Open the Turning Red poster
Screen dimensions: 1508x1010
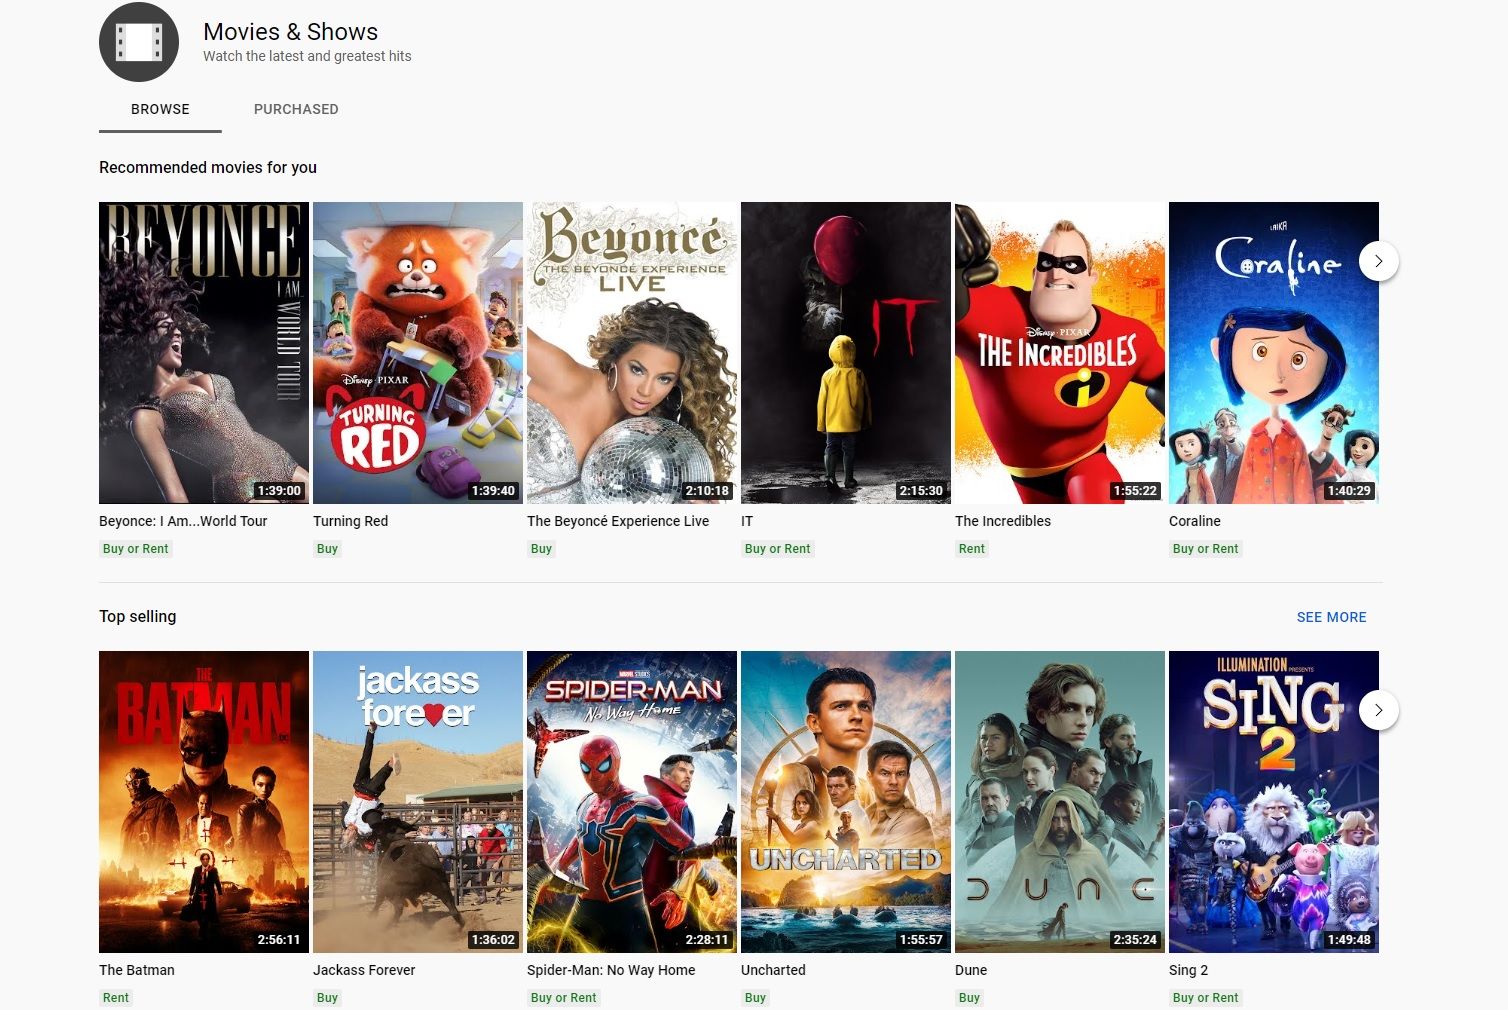point(418,353)
